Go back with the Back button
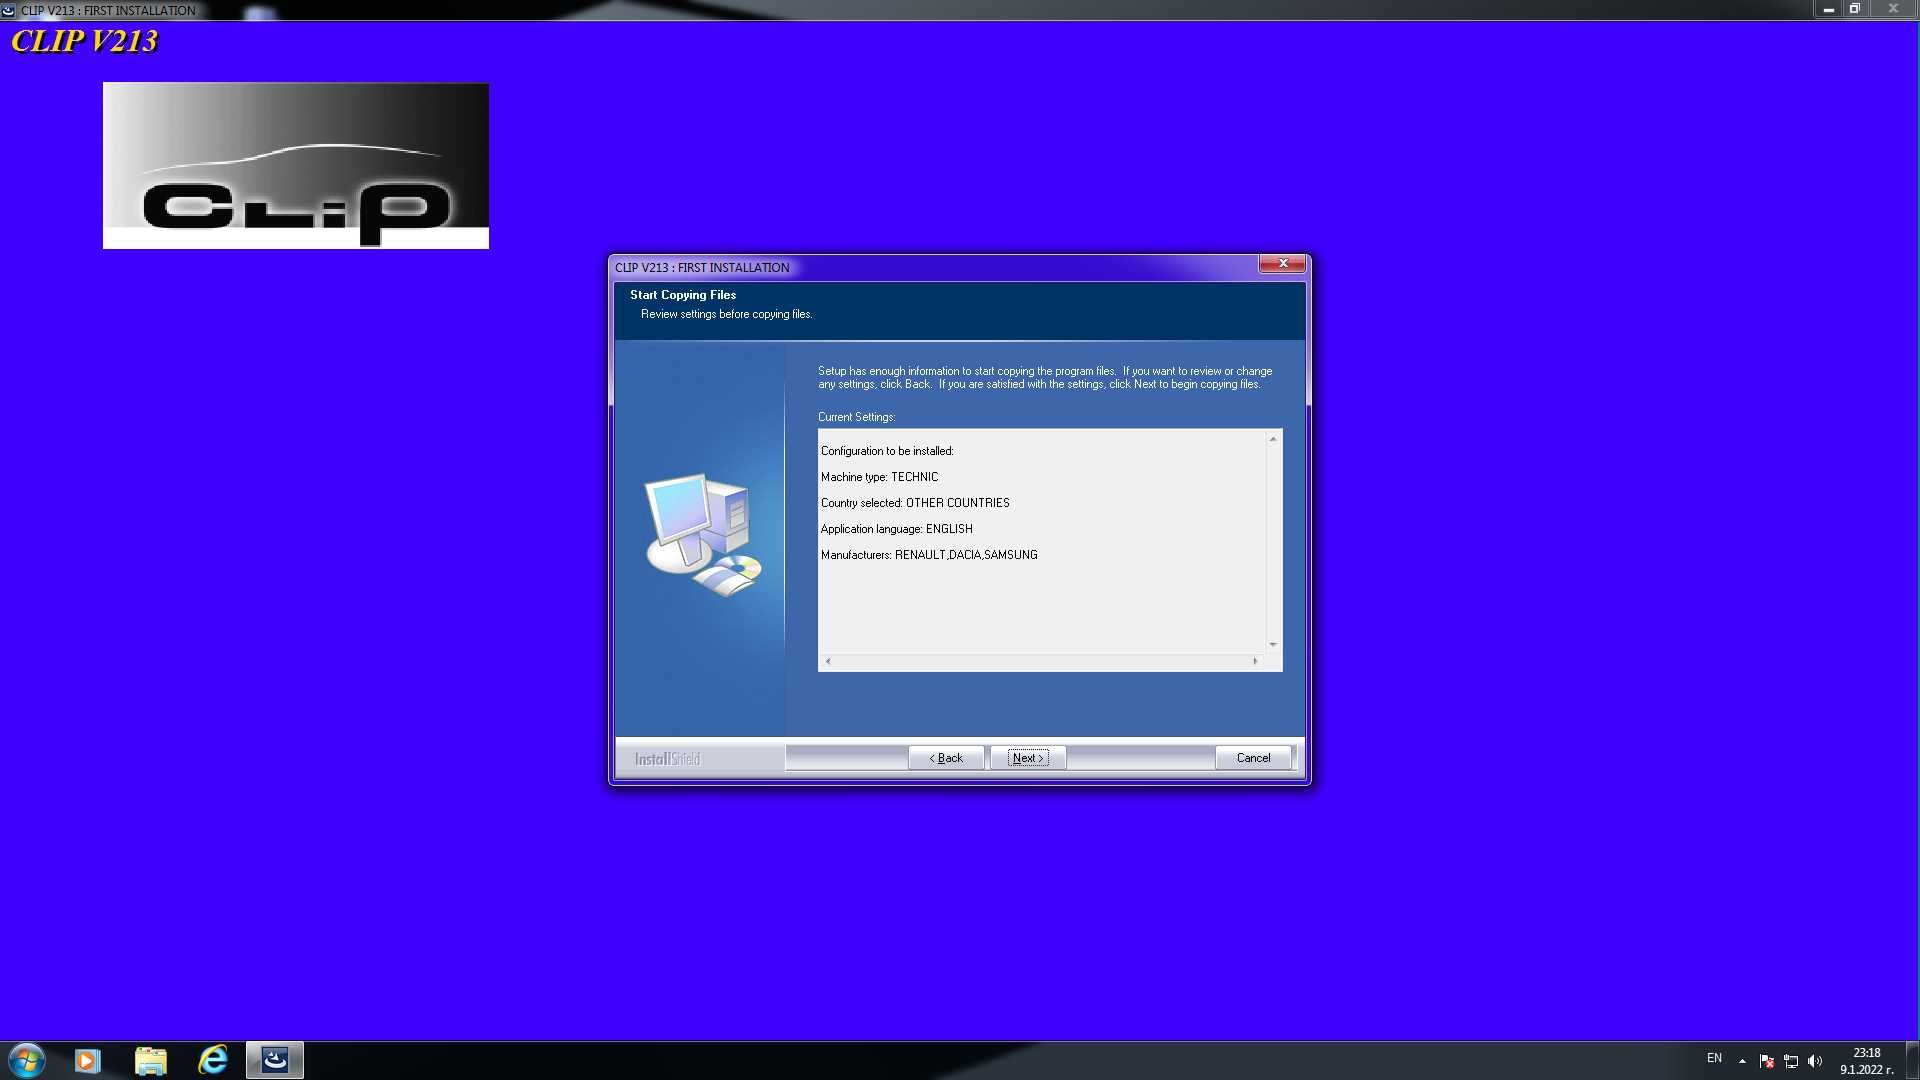This screenshot has width=1920, height=1080. (x=946, y=758)
